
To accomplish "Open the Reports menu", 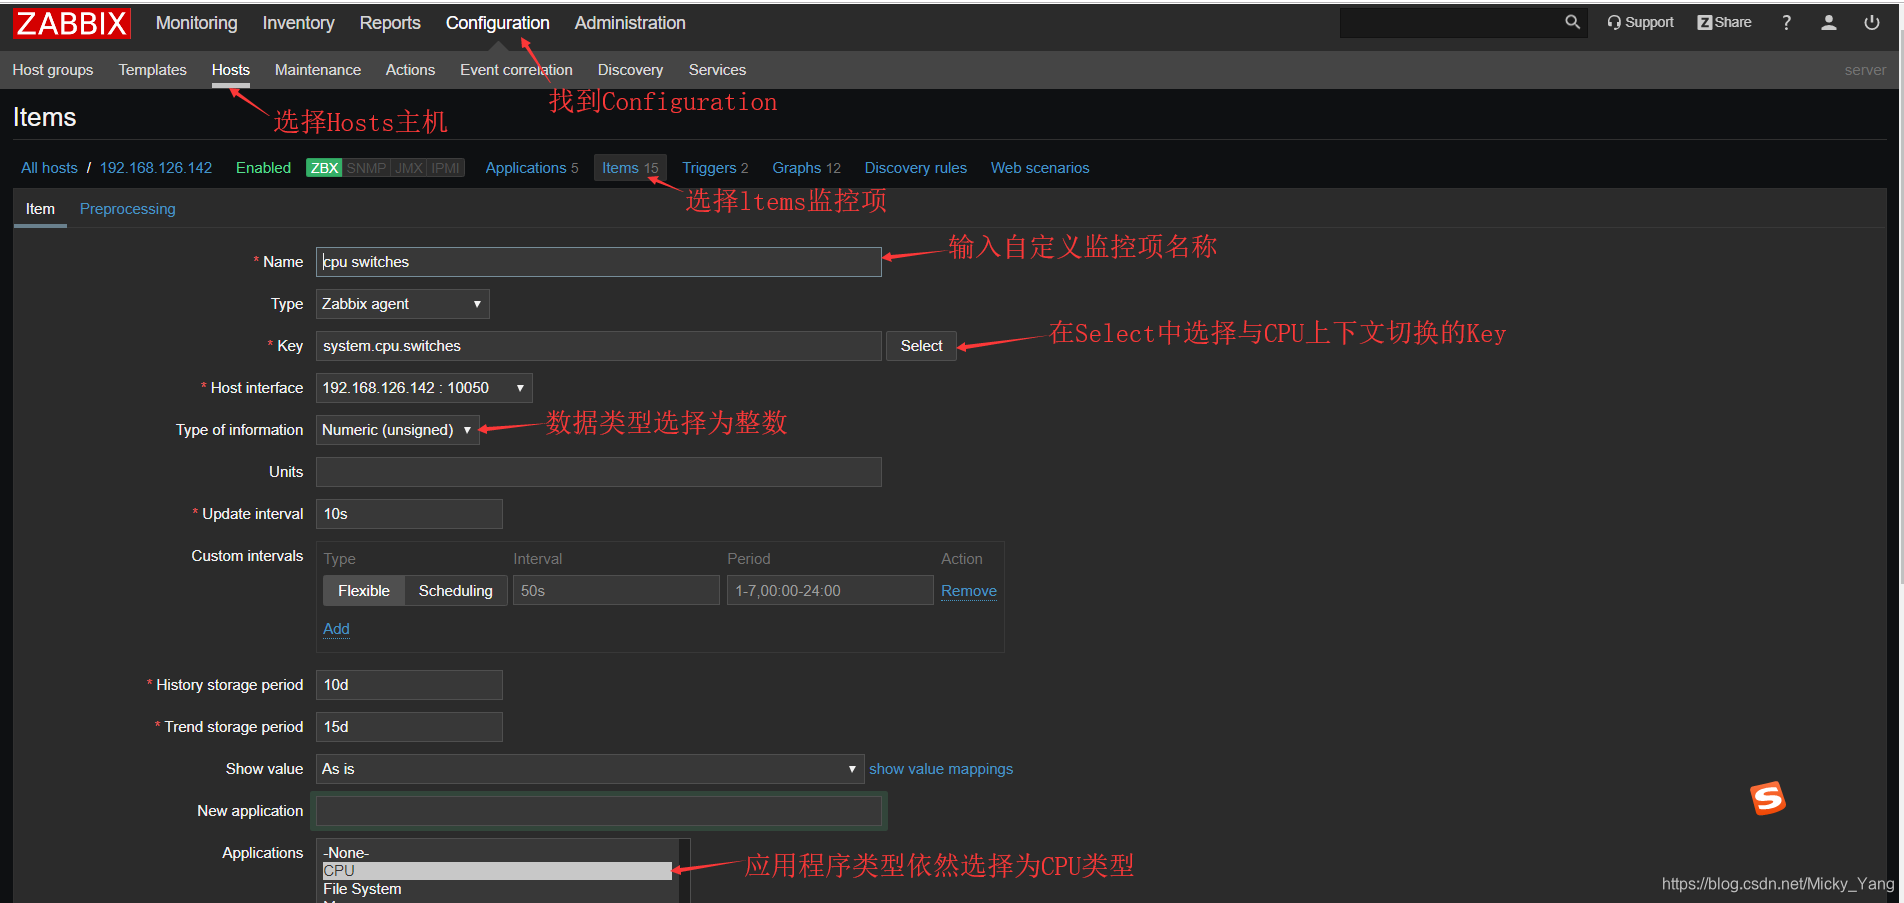I will 390,23.
